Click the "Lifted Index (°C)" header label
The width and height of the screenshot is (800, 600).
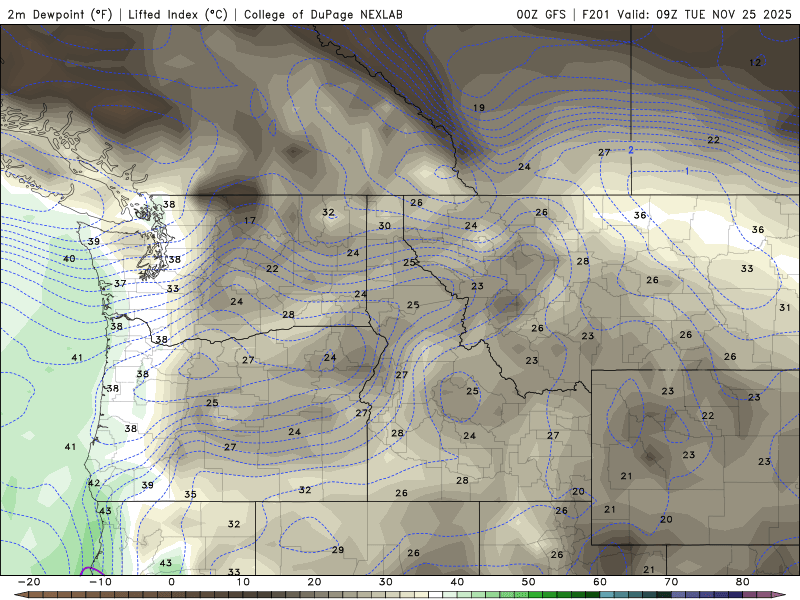178,14
